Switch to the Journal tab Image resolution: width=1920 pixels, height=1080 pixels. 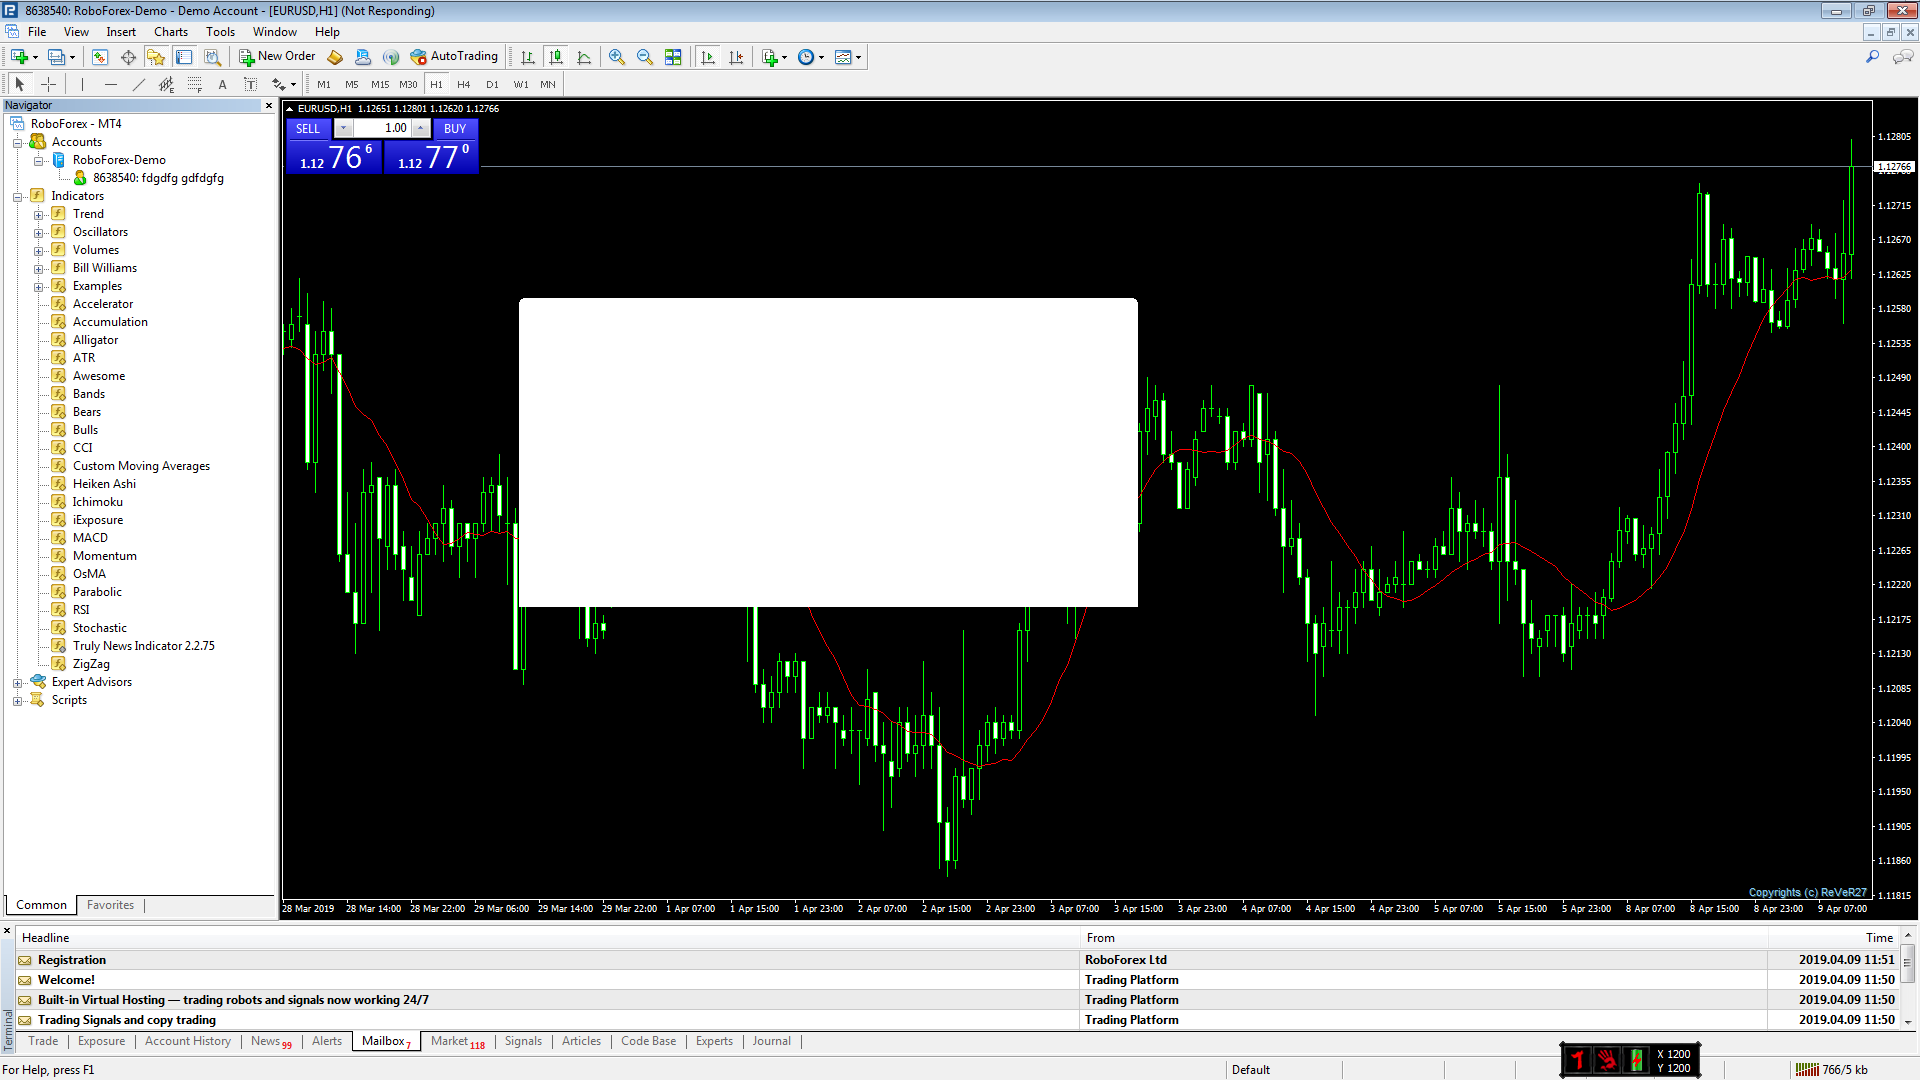(771, 1041)
